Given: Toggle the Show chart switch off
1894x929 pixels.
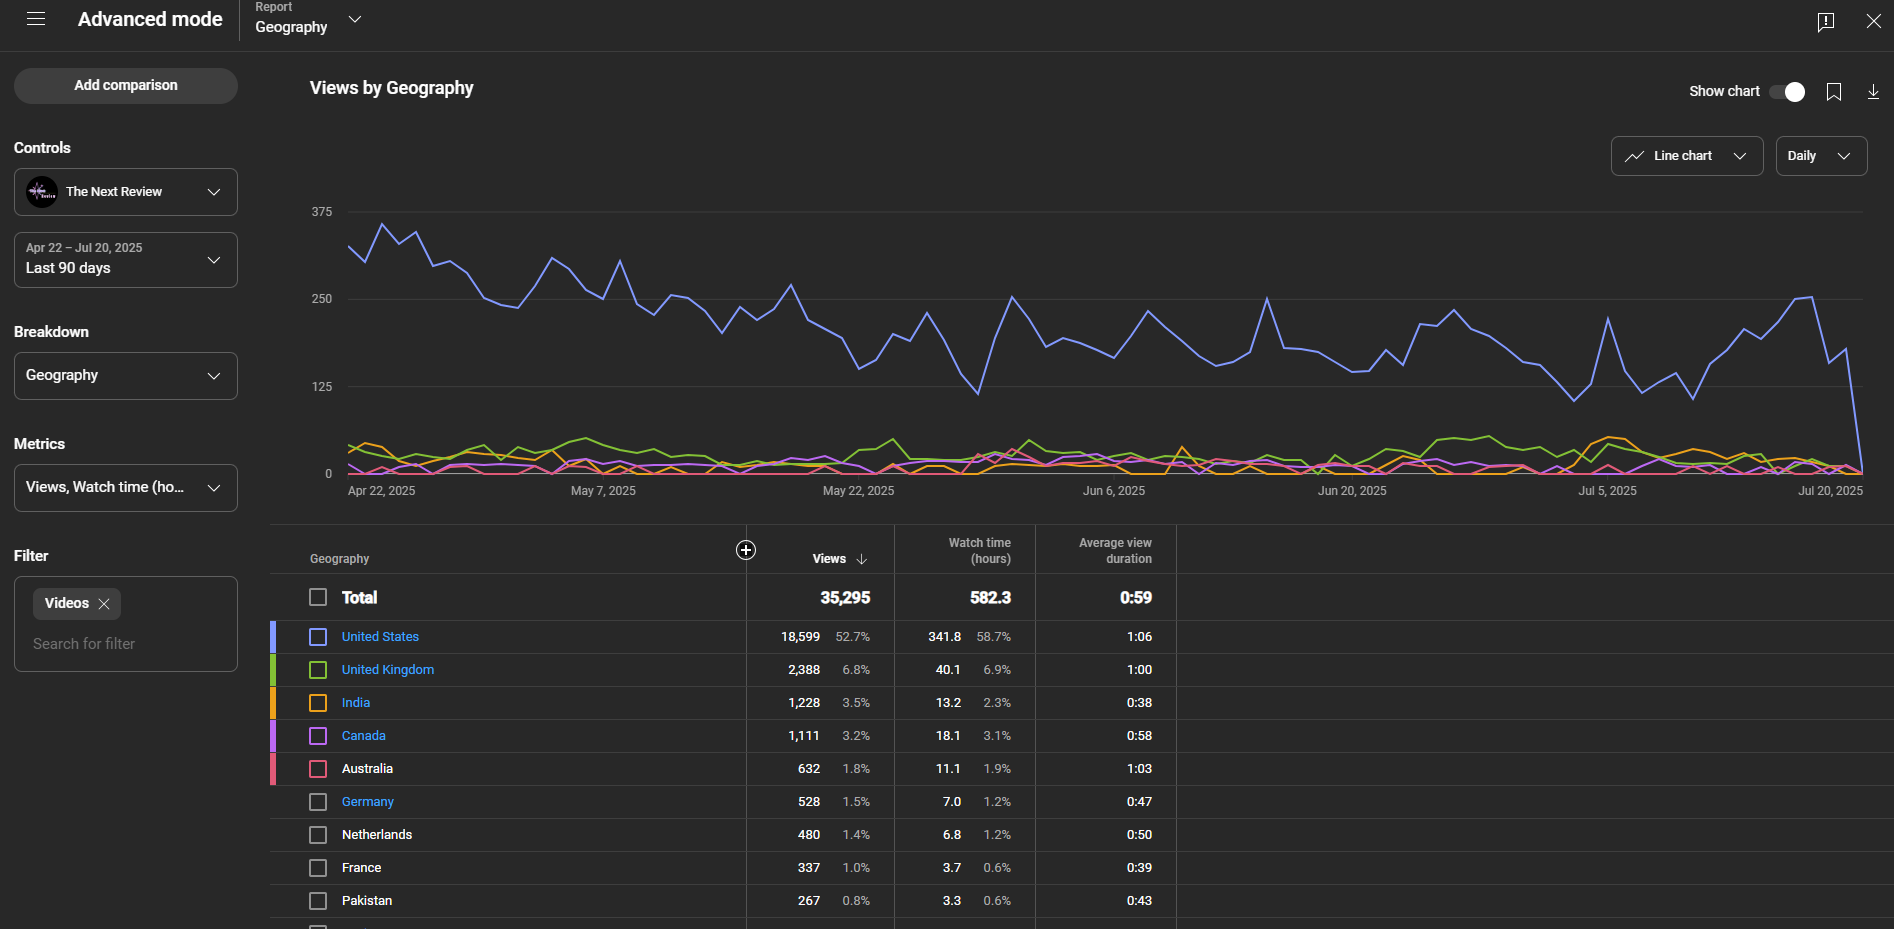Looking at the screenshot, I should [1787, 92].
